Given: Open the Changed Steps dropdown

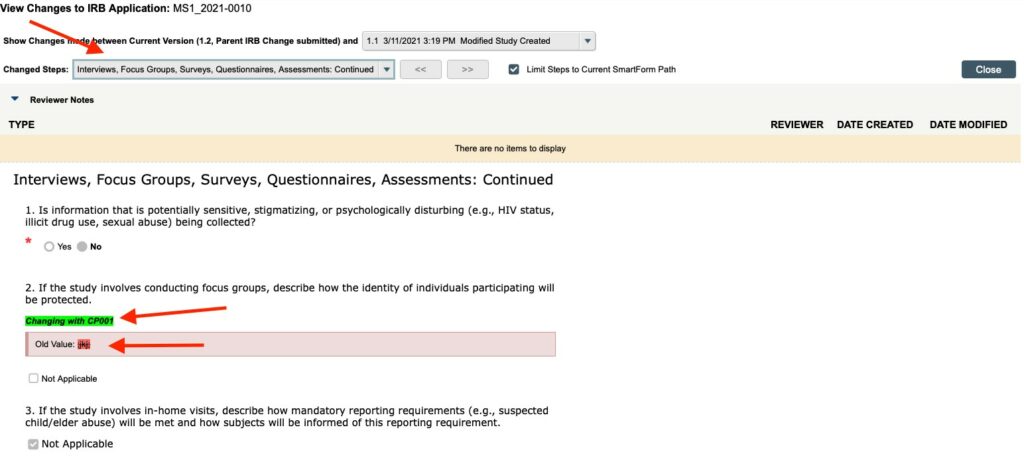Looking at the screenshot, I should (235, 69).
